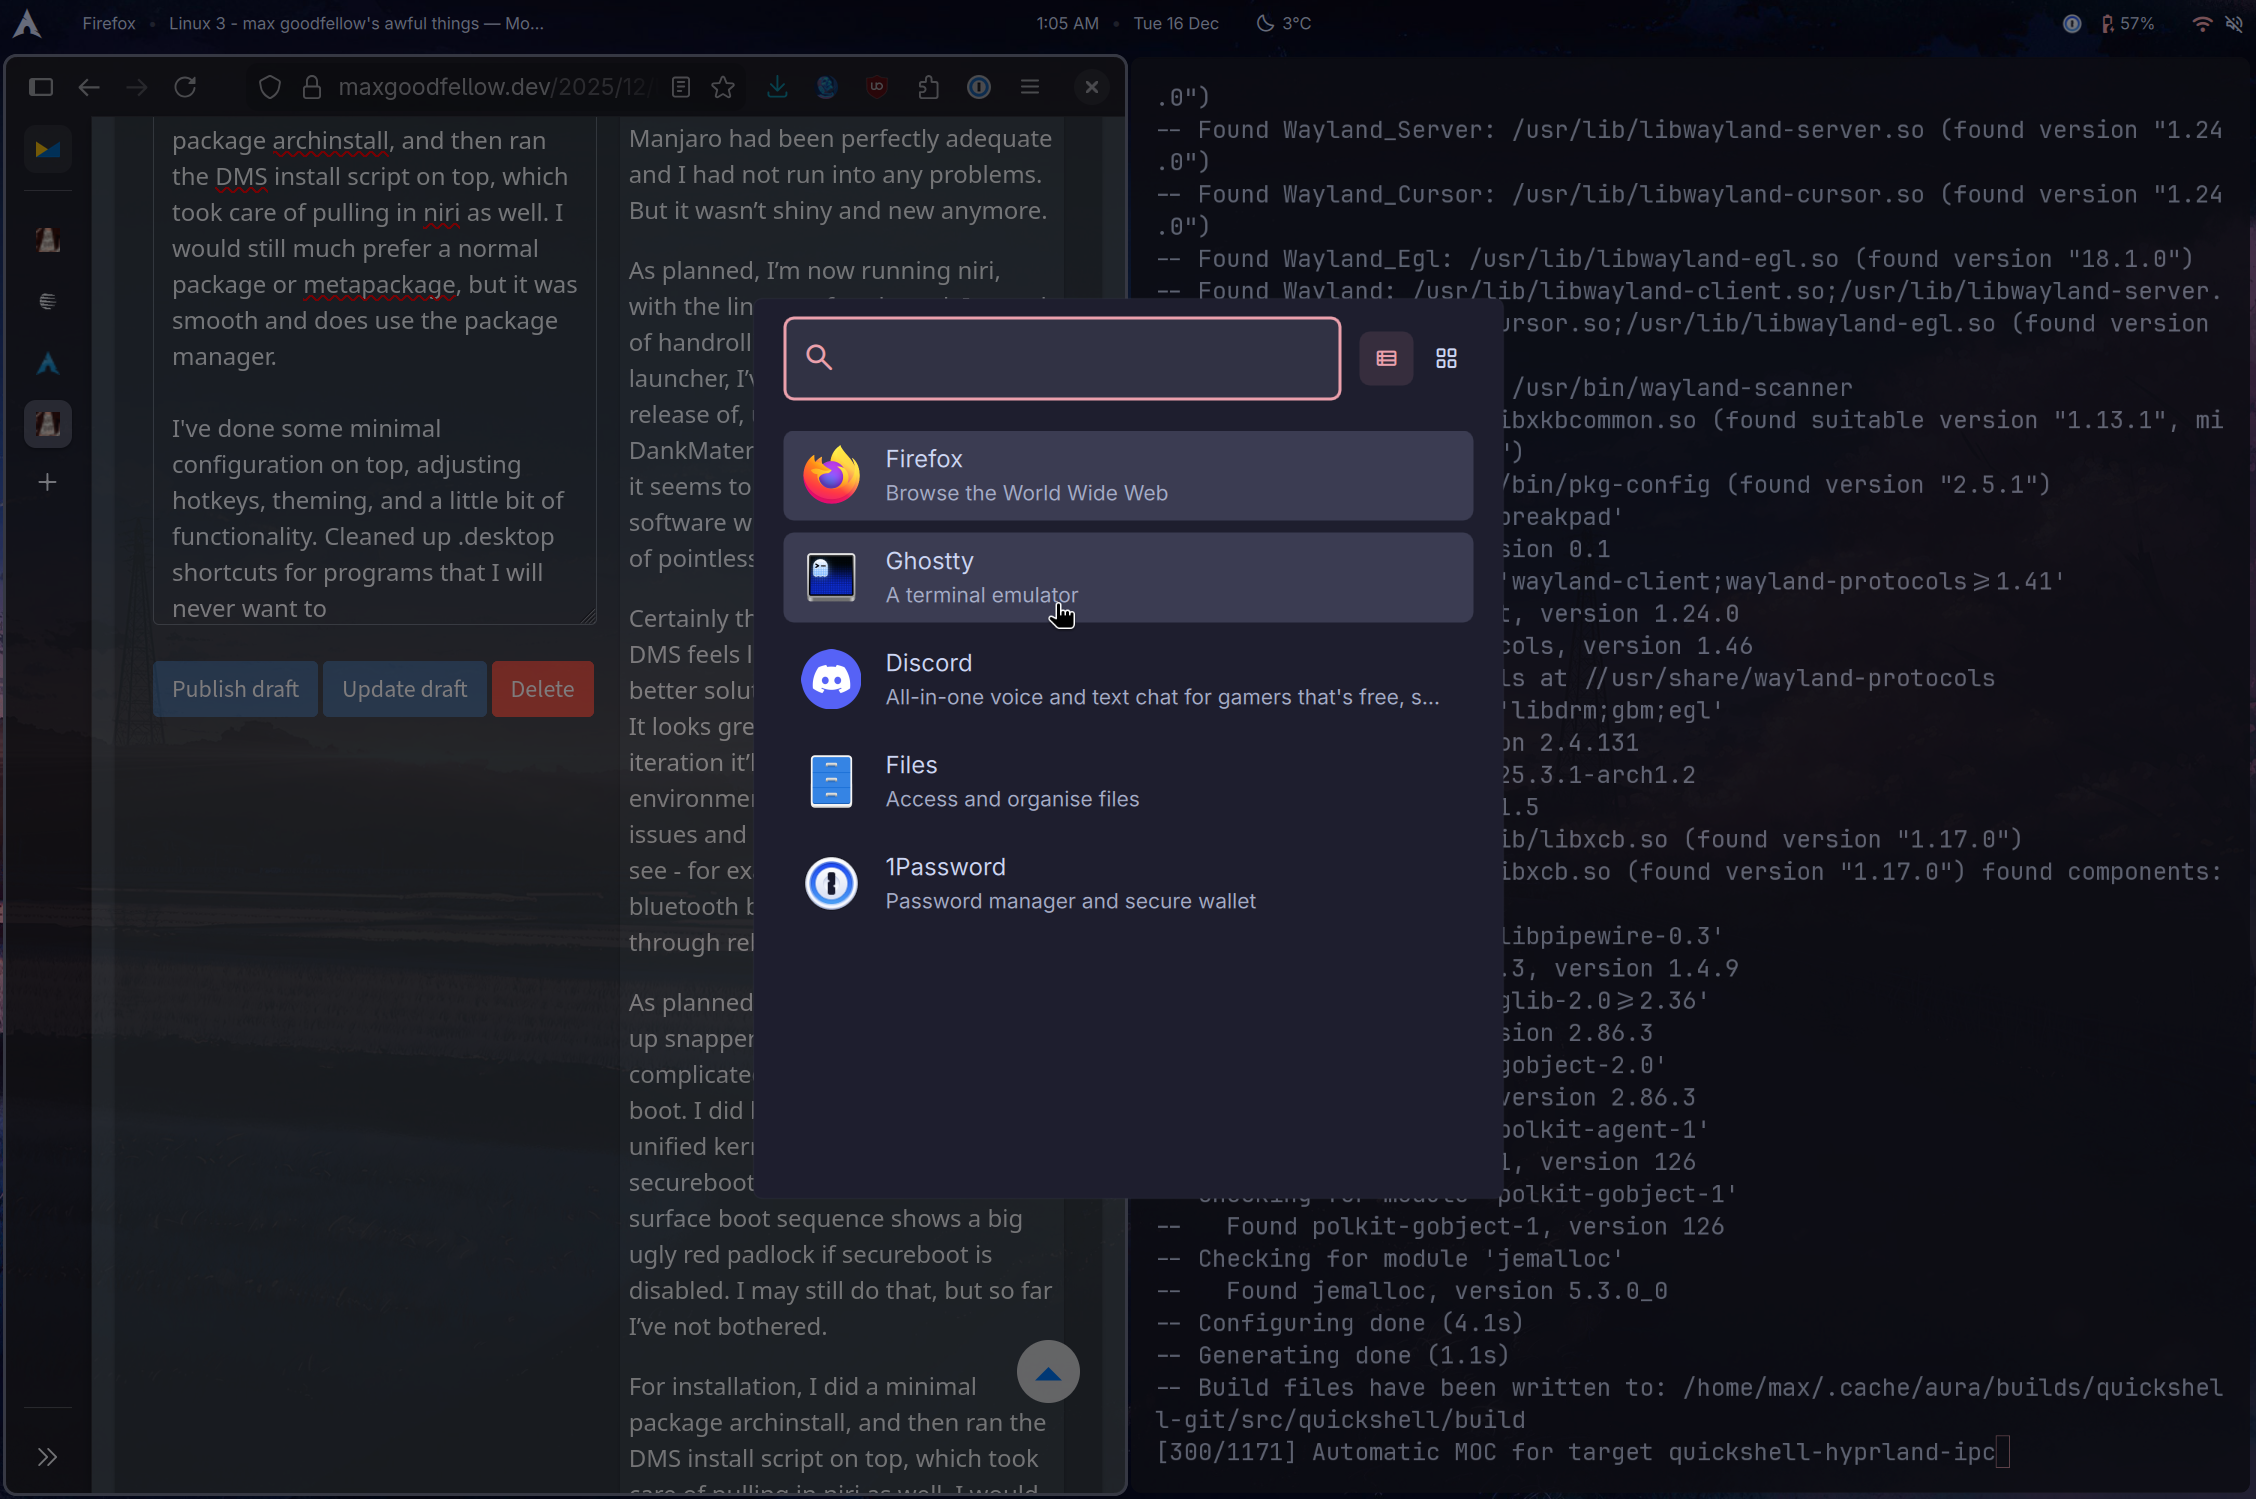Toggle tracking protection with the shield icon

pyautogui.click(x=269, y=87)
